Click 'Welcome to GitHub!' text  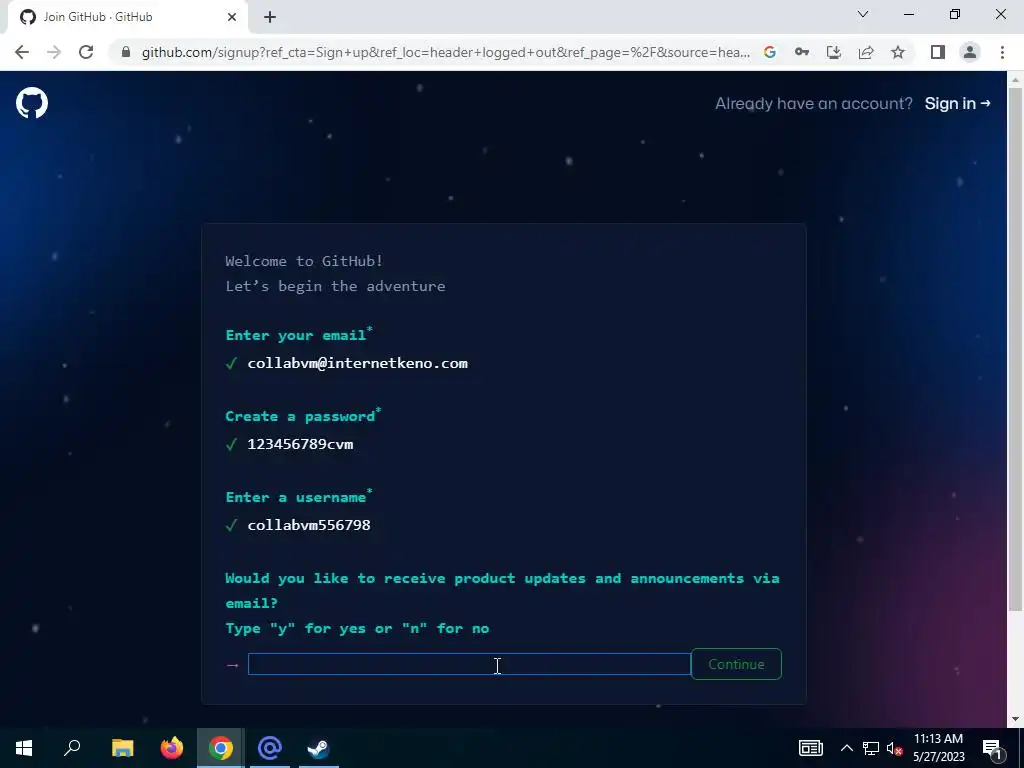coord(304,261)
